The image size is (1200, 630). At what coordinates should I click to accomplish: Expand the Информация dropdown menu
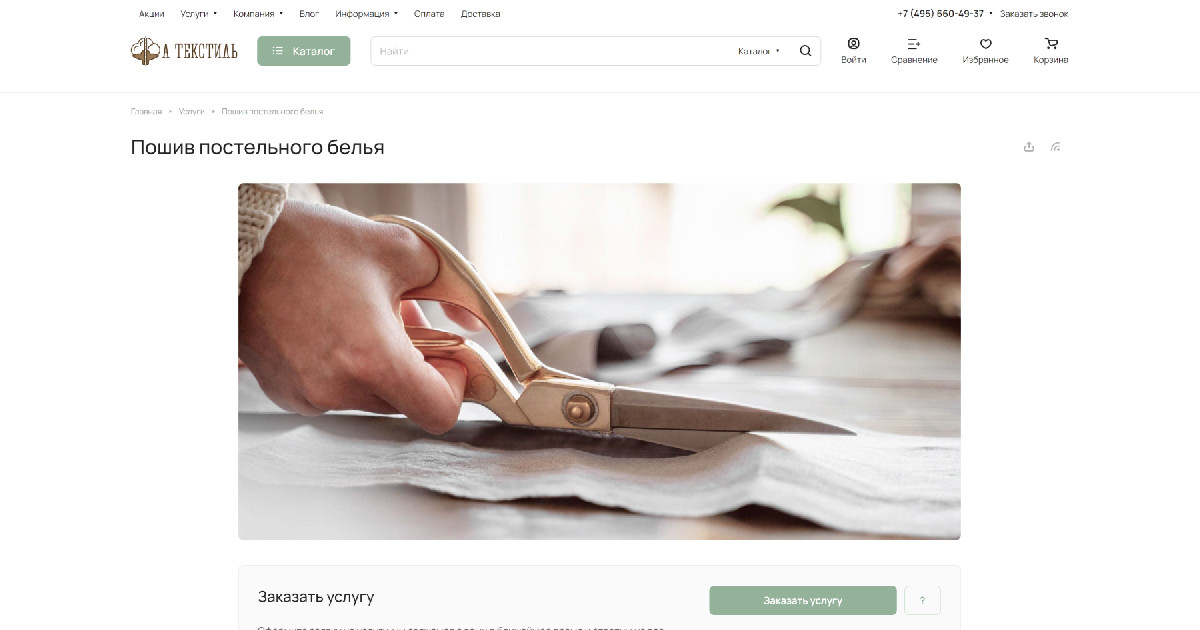pyautogui.click(x=367, y=14)
